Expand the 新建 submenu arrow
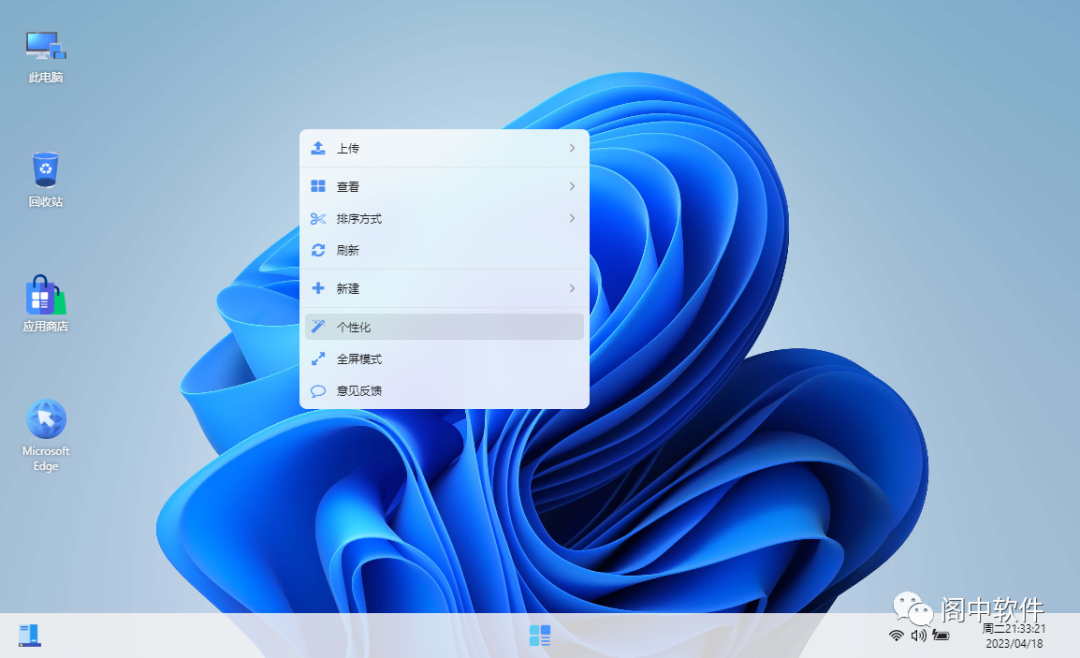Screen dimensions: 1080x658 (x=572, y=288)
